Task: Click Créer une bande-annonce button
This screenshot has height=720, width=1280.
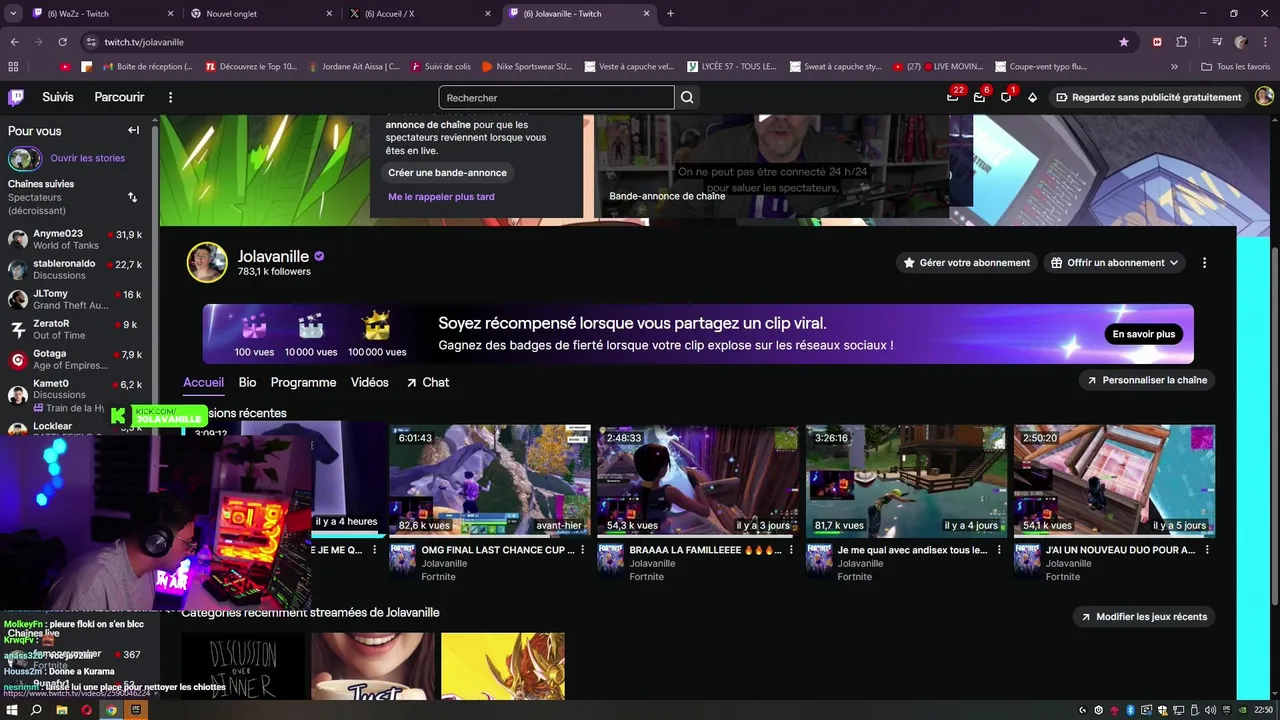Action: pos(447,173)
